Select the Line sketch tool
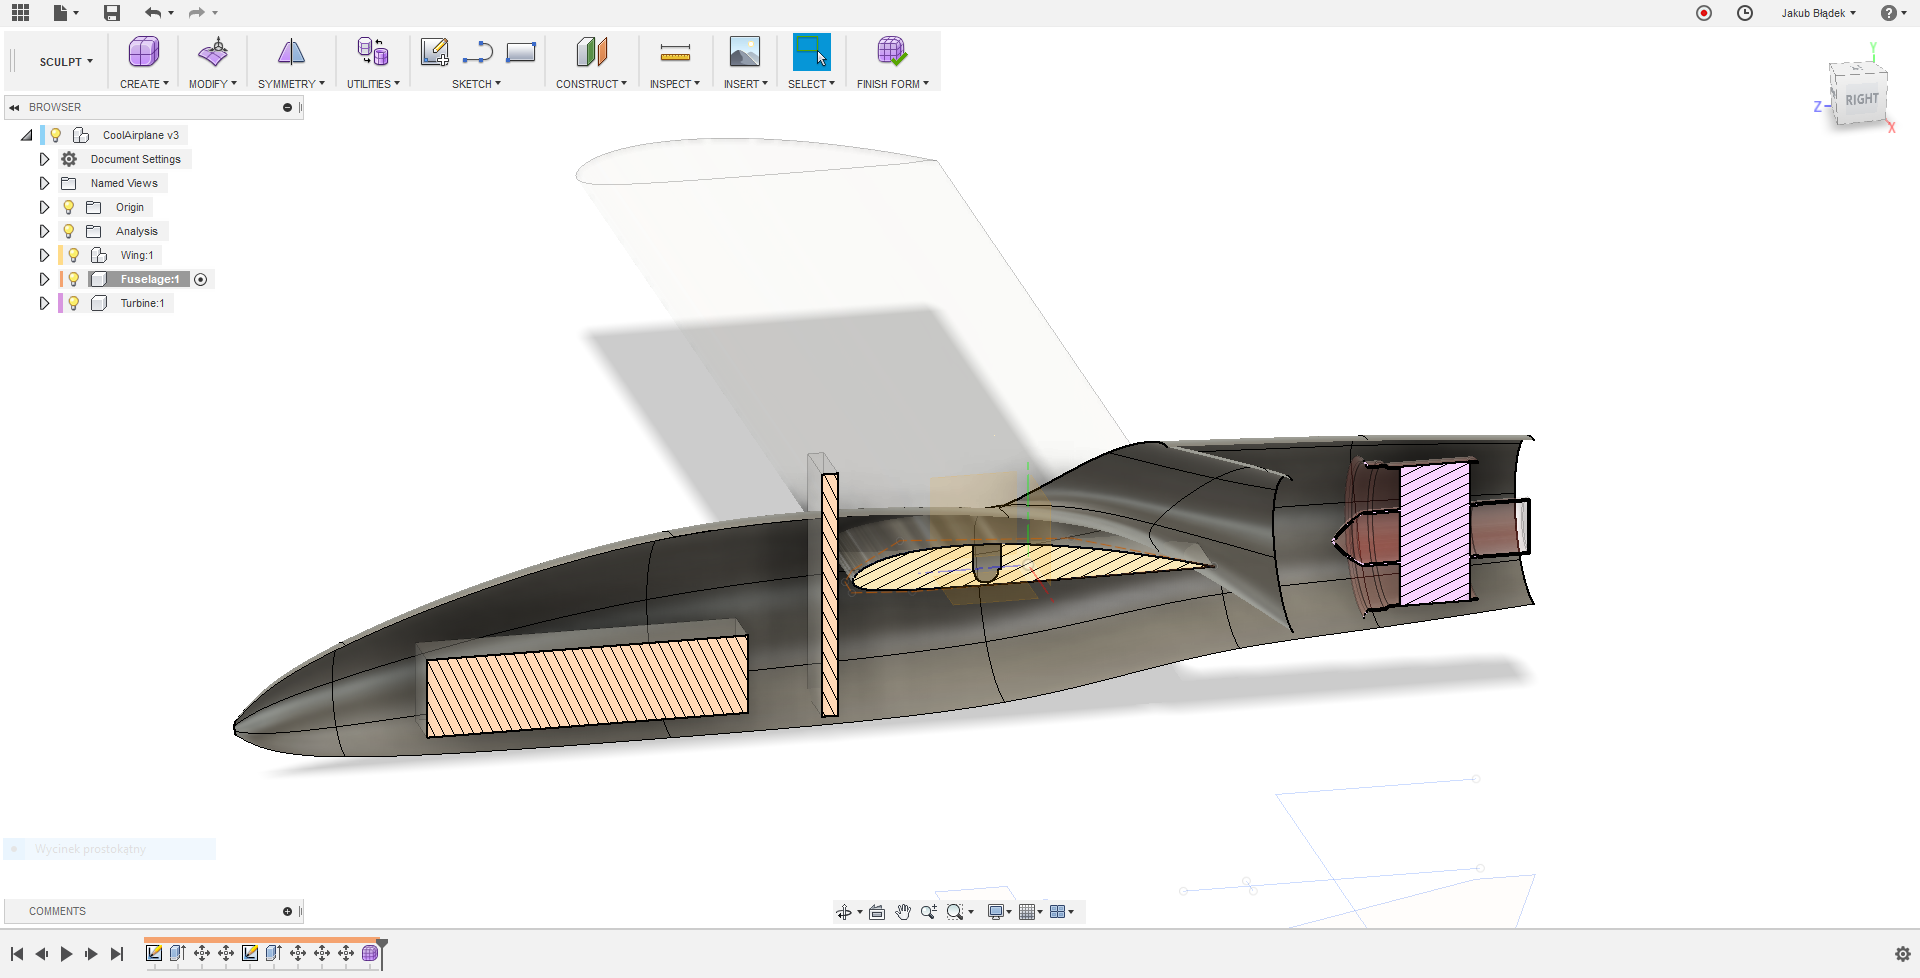This screenshot has height=978, width=1920. point(478,52)
